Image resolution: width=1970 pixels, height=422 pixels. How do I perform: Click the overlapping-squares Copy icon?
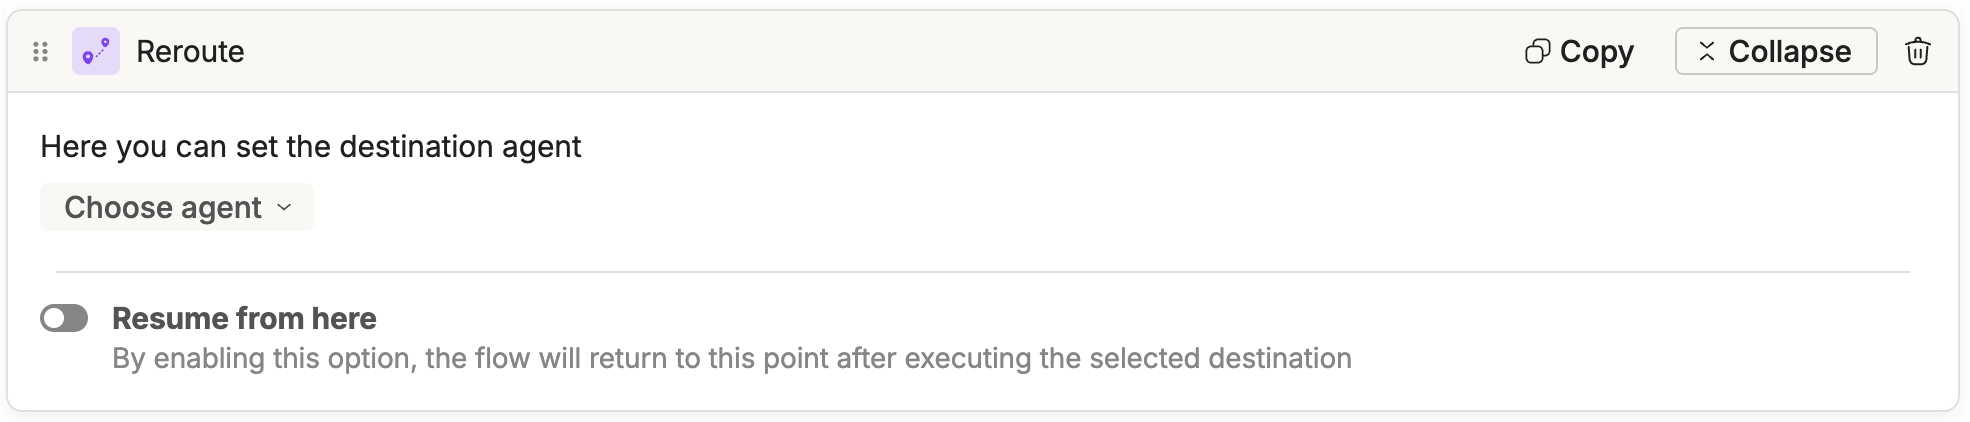pos(1537,52)
